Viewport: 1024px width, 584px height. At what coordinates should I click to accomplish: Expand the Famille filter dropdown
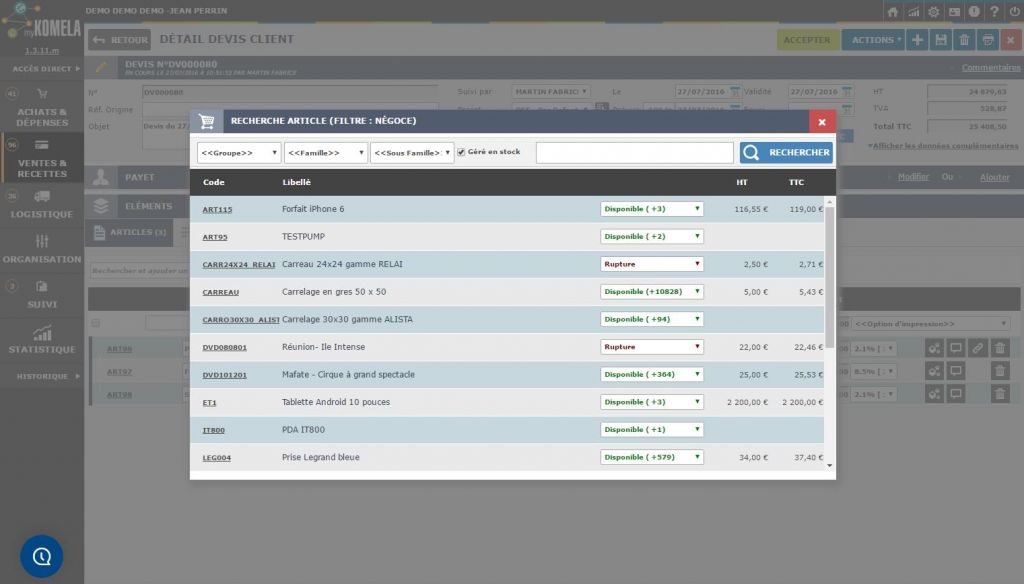click(325, 153)
